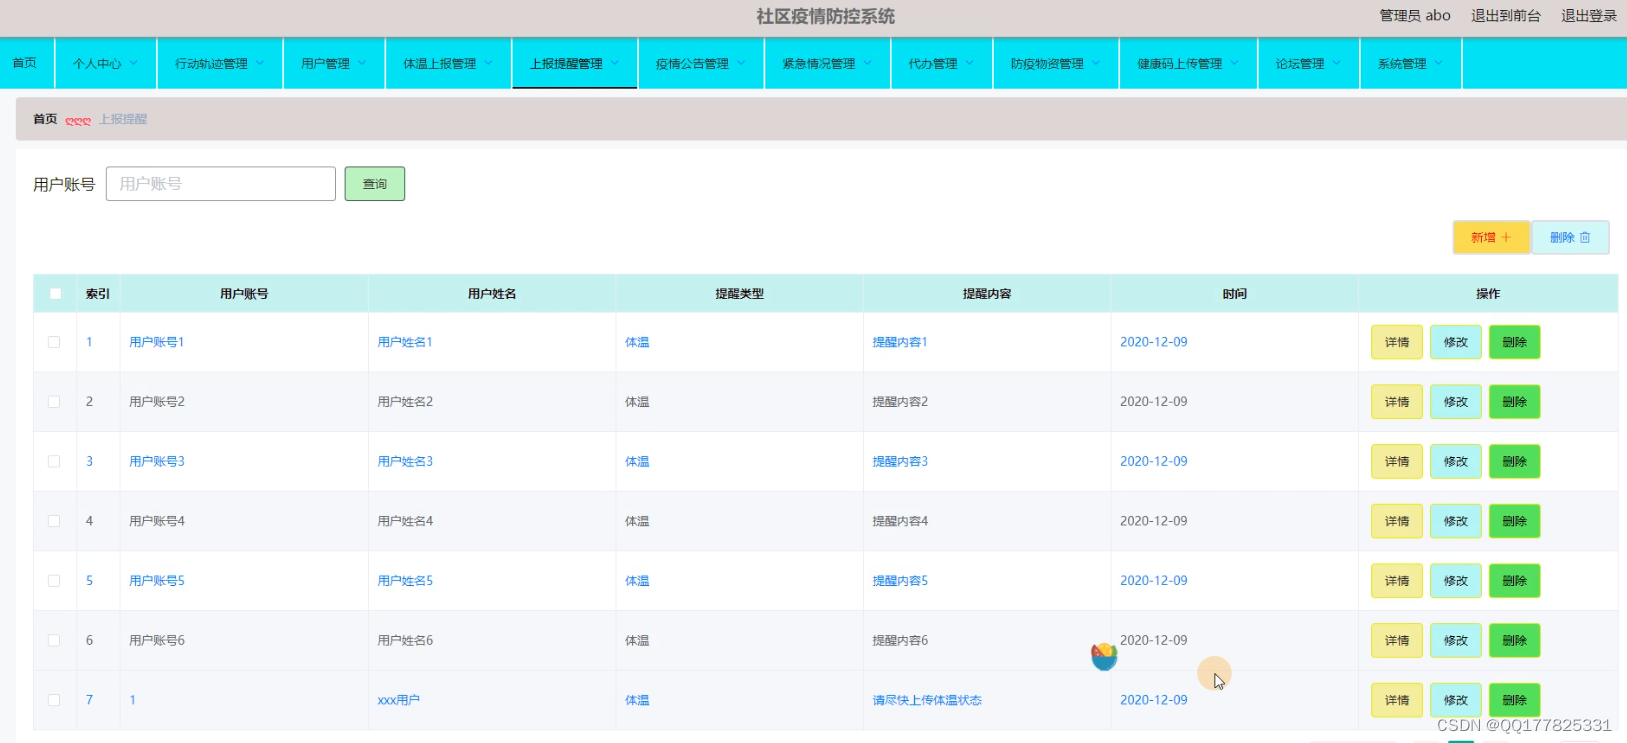
Task: Open 详情 for row xxx用户
Action: click(1397, 700)
